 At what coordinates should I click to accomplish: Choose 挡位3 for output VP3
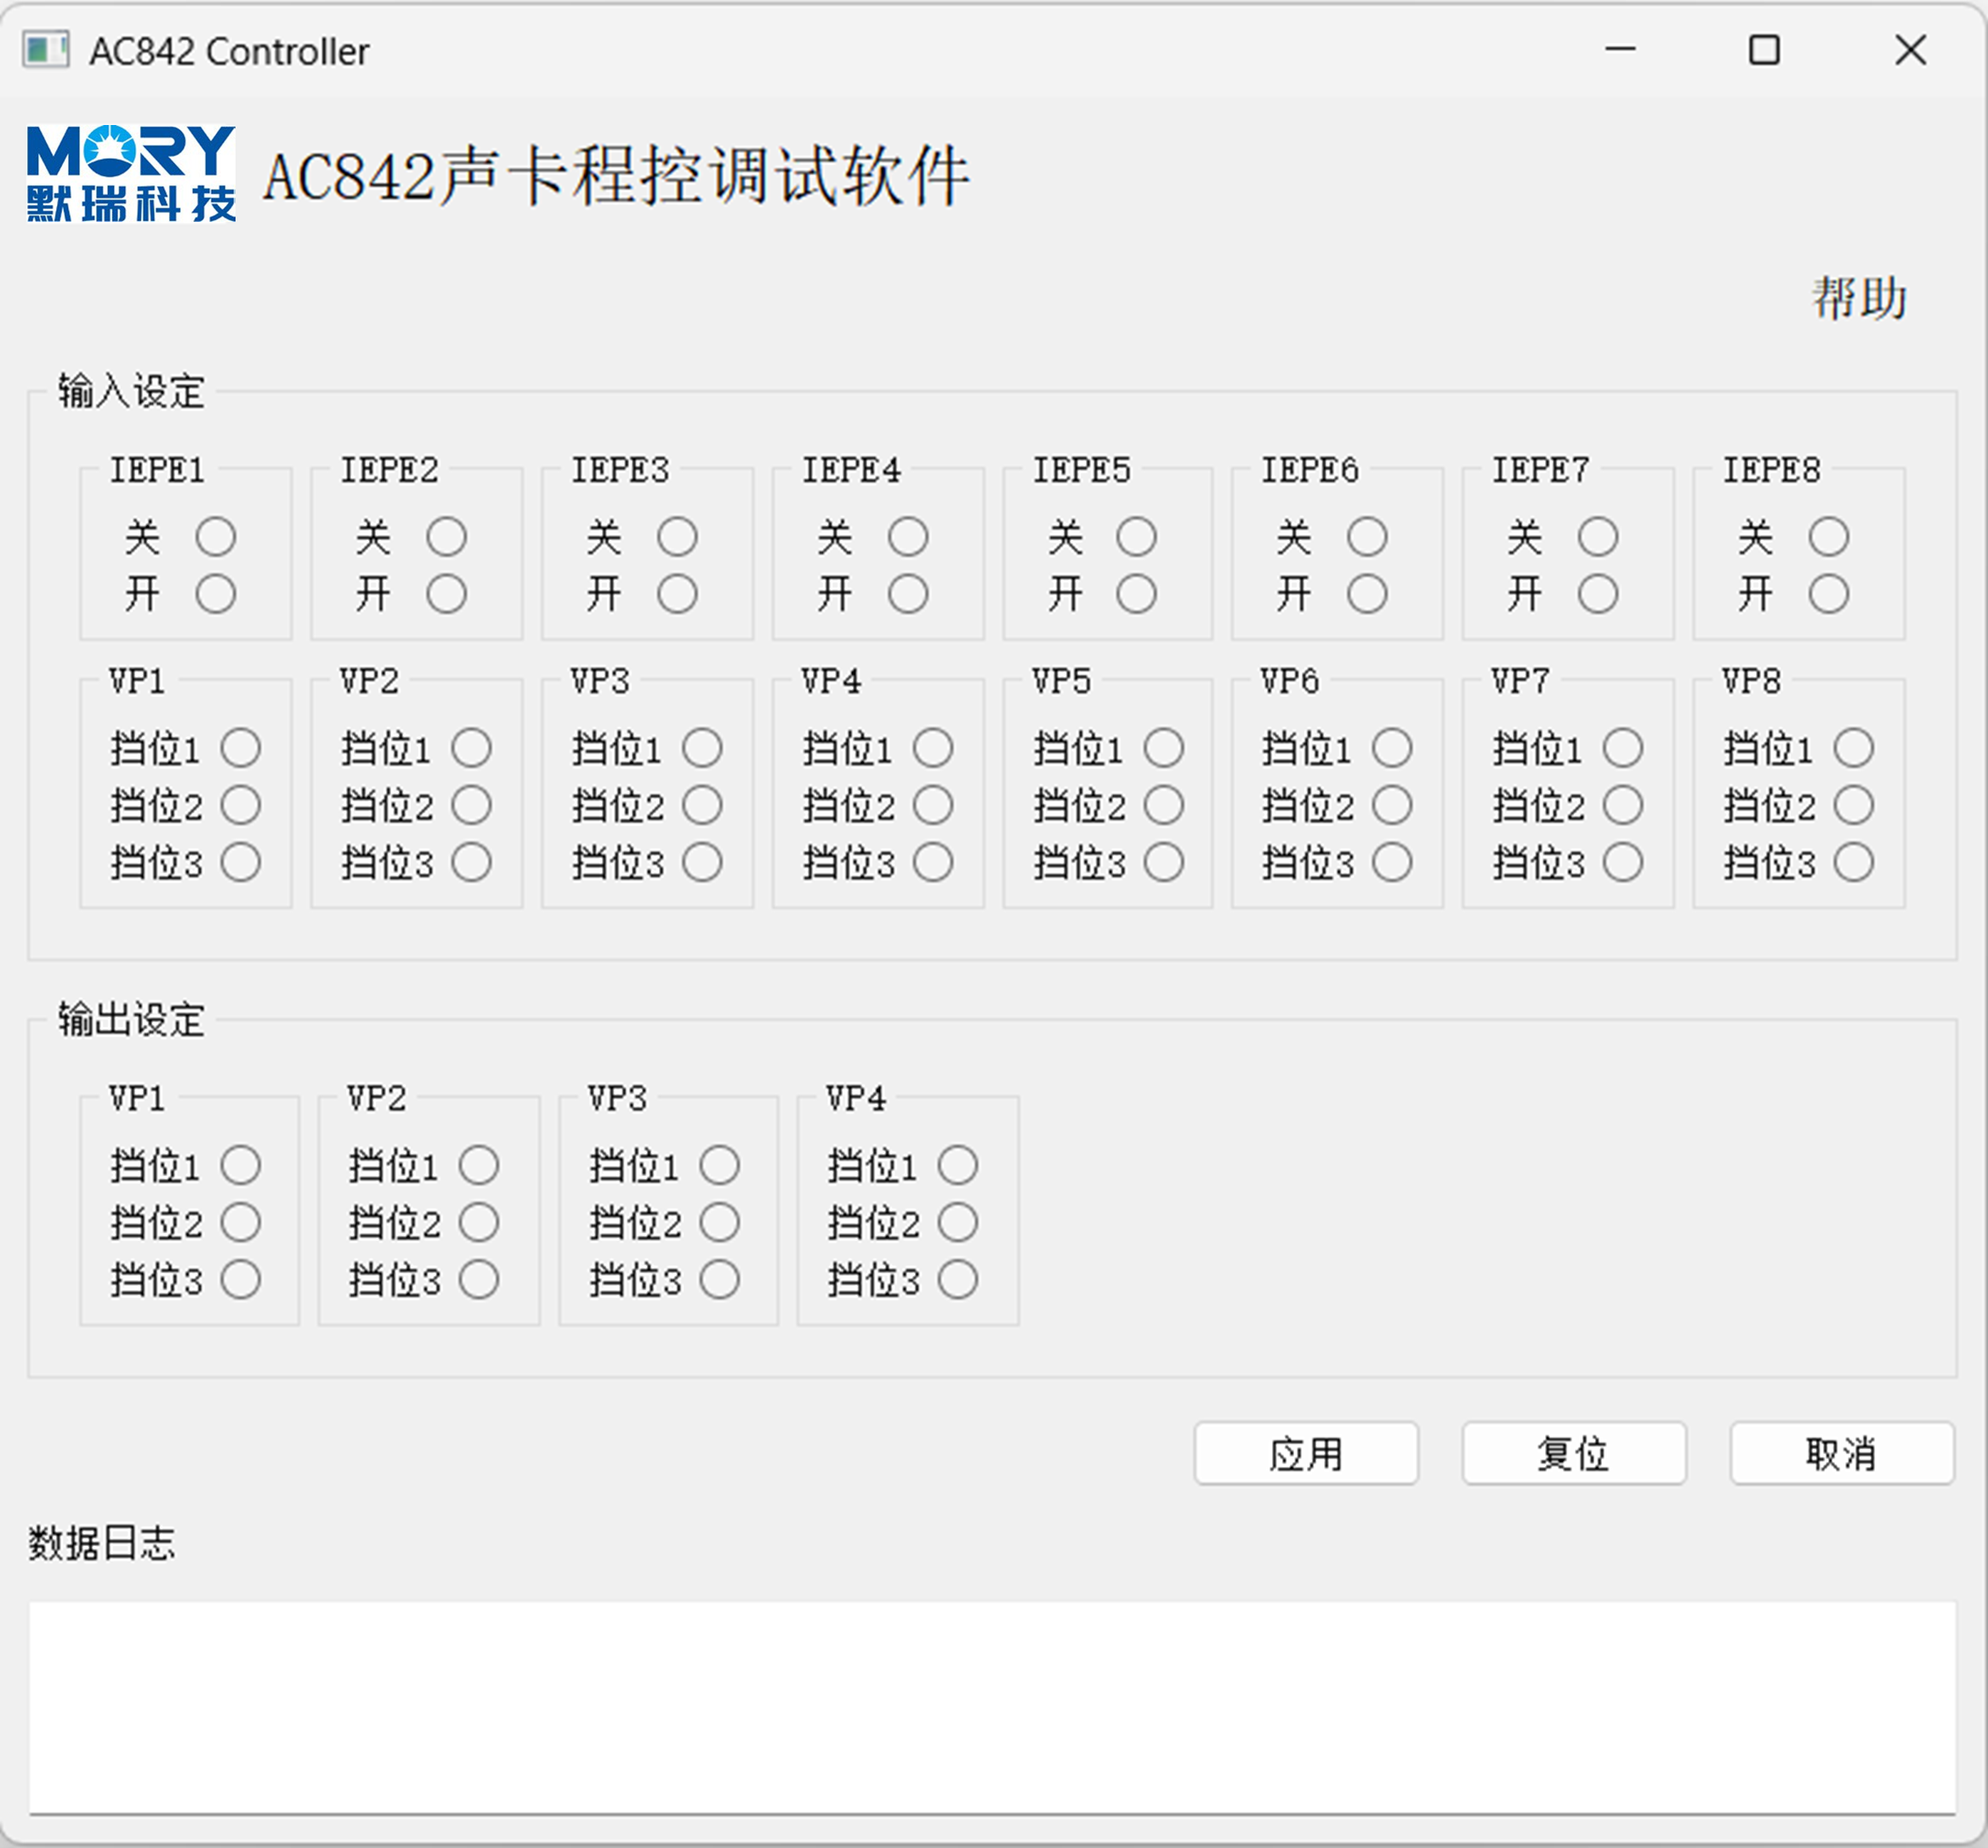point(720,1279)
